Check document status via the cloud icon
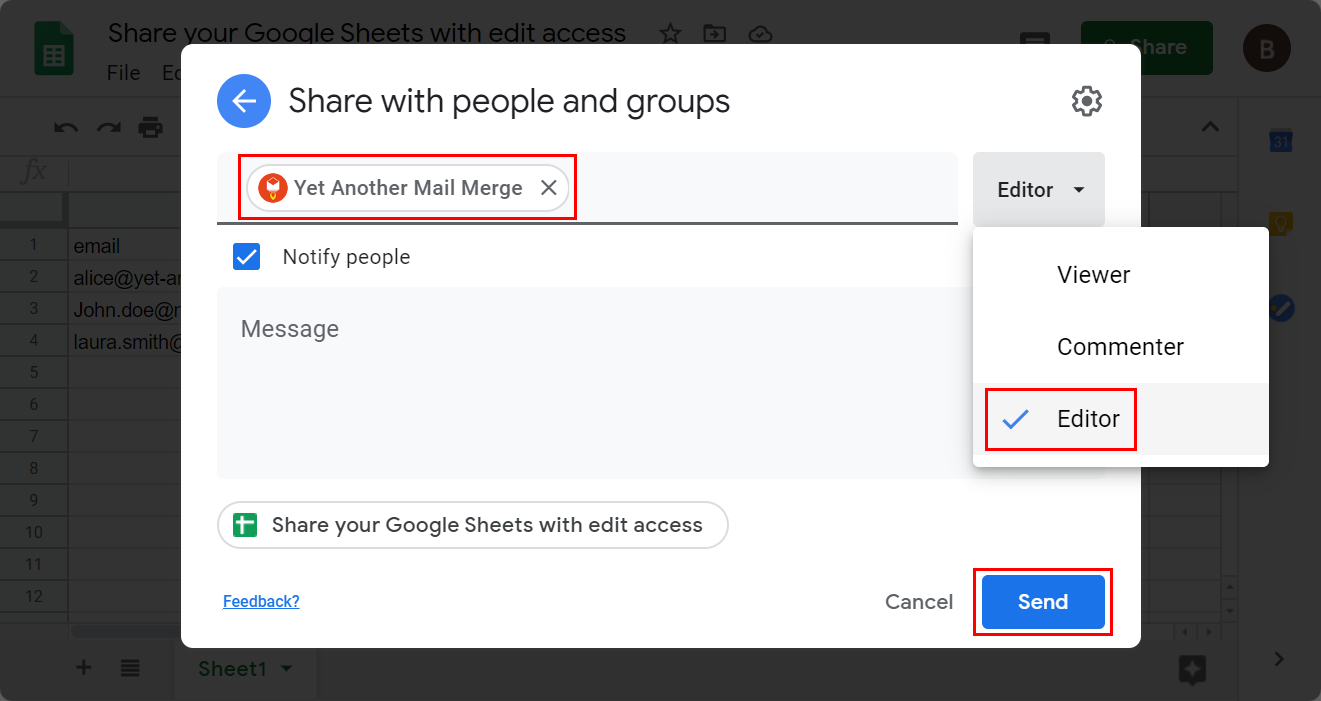The image size is (1321, 701). (x=760, y=34)
